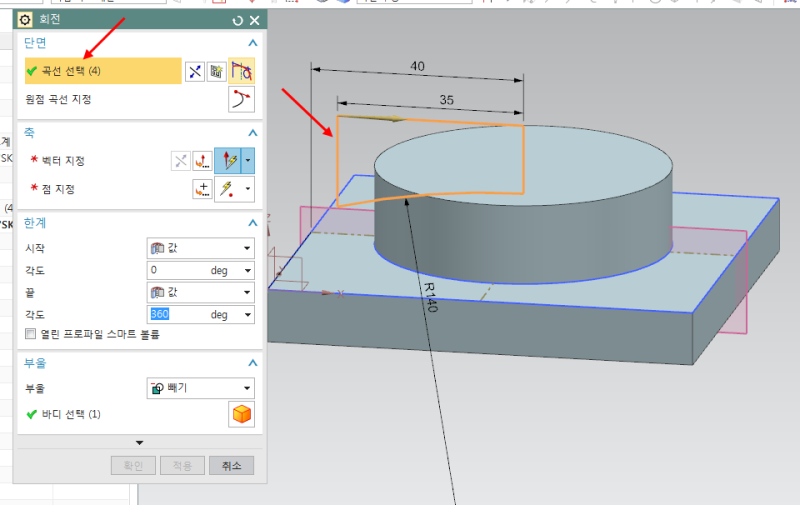Click the 바디 선택 body cube icon

[241, 414]
